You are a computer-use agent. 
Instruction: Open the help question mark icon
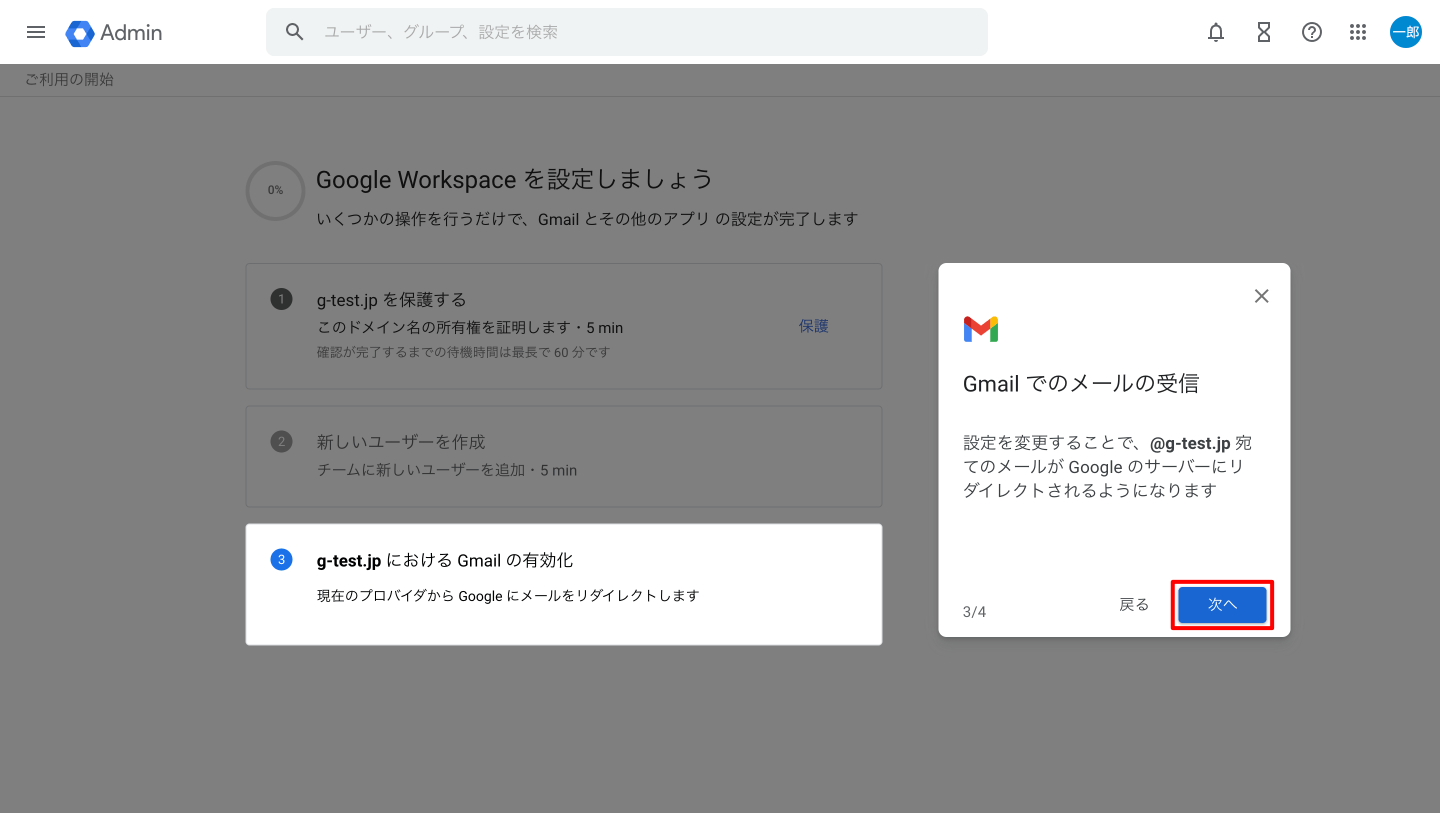point(1312,32)
